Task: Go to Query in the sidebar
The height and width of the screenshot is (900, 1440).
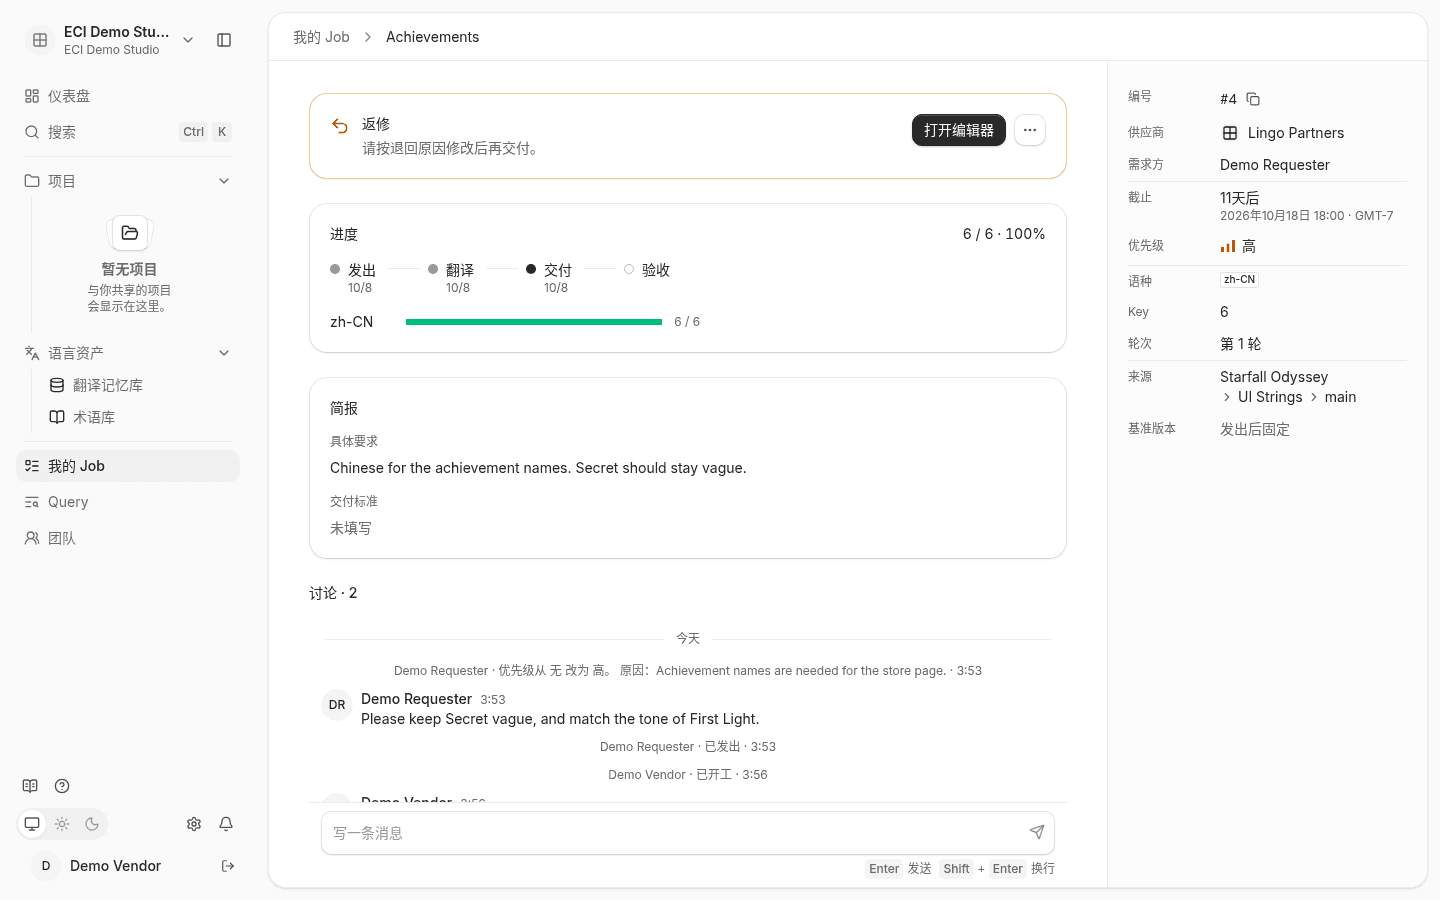Action: 128,502
